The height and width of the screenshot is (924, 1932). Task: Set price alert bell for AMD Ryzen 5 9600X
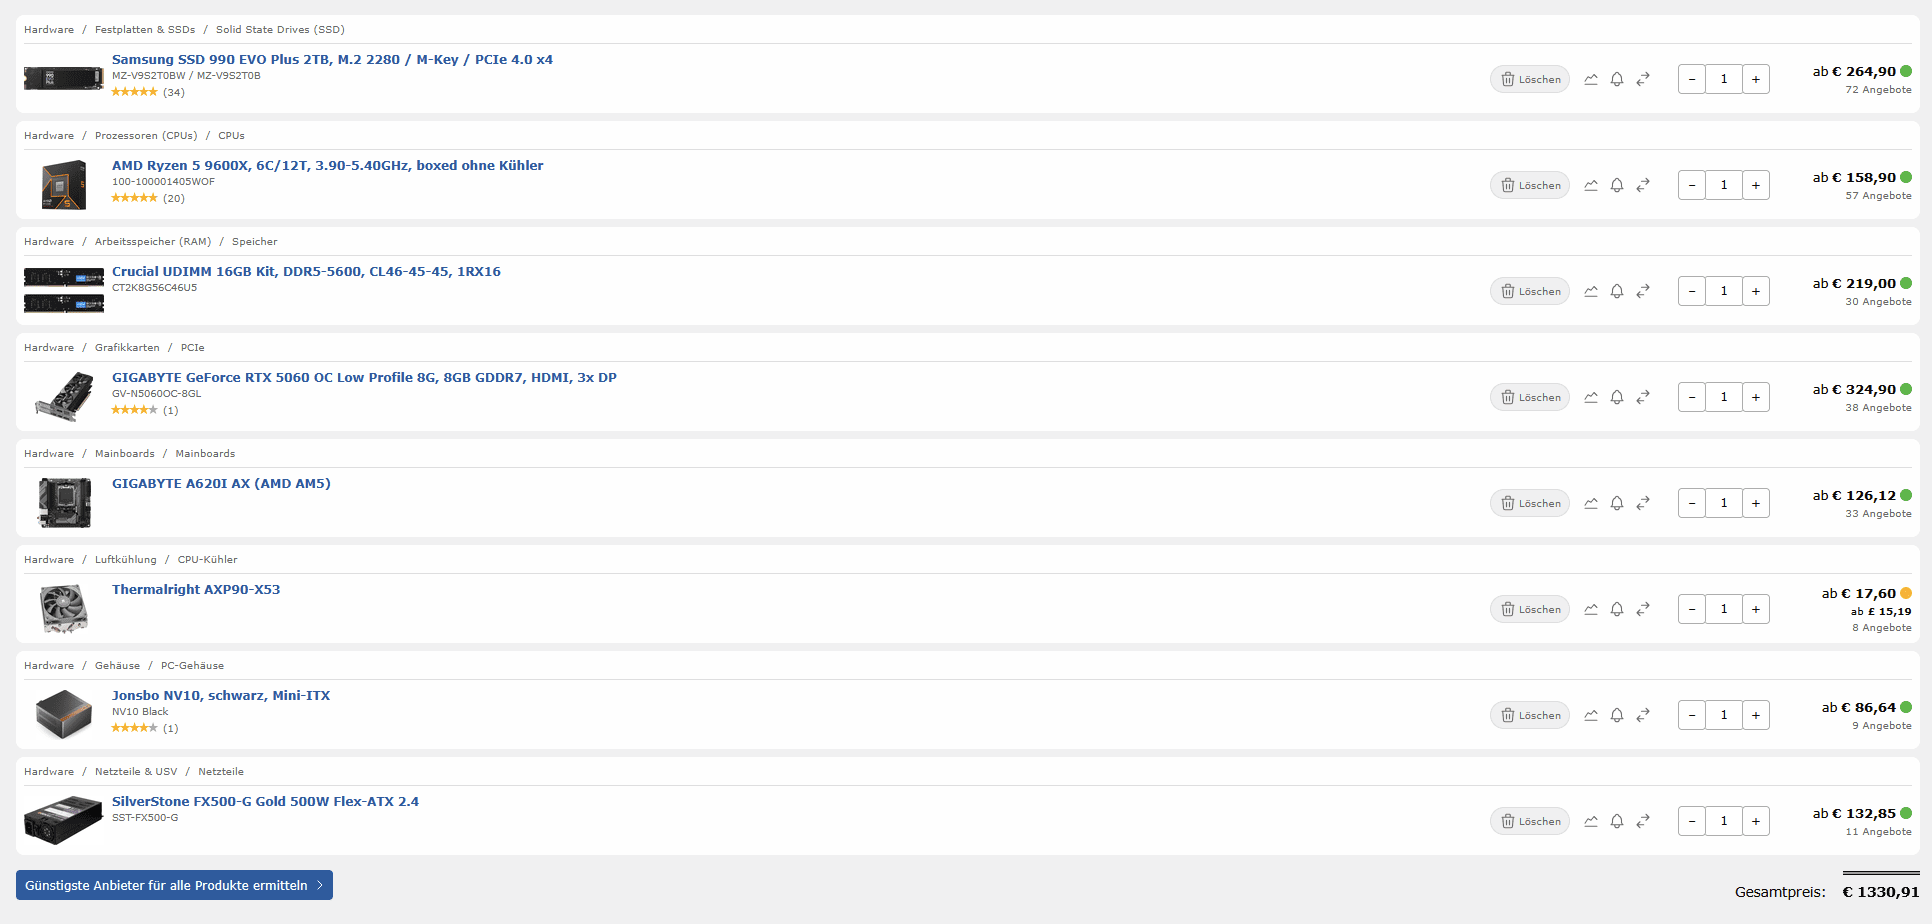coord(1617,185)
